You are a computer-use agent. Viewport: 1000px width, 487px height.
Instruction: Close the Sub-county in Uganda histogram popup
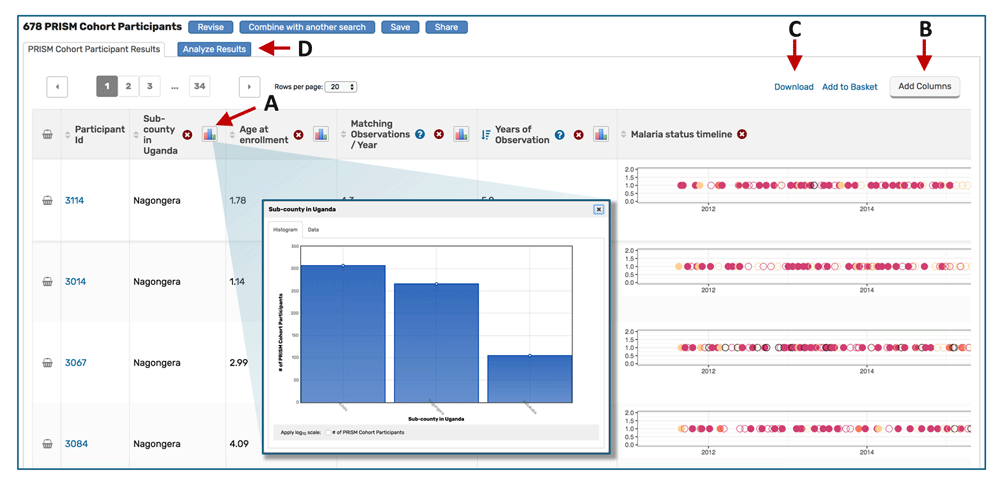pyautogui.click(x=599, y=209)
